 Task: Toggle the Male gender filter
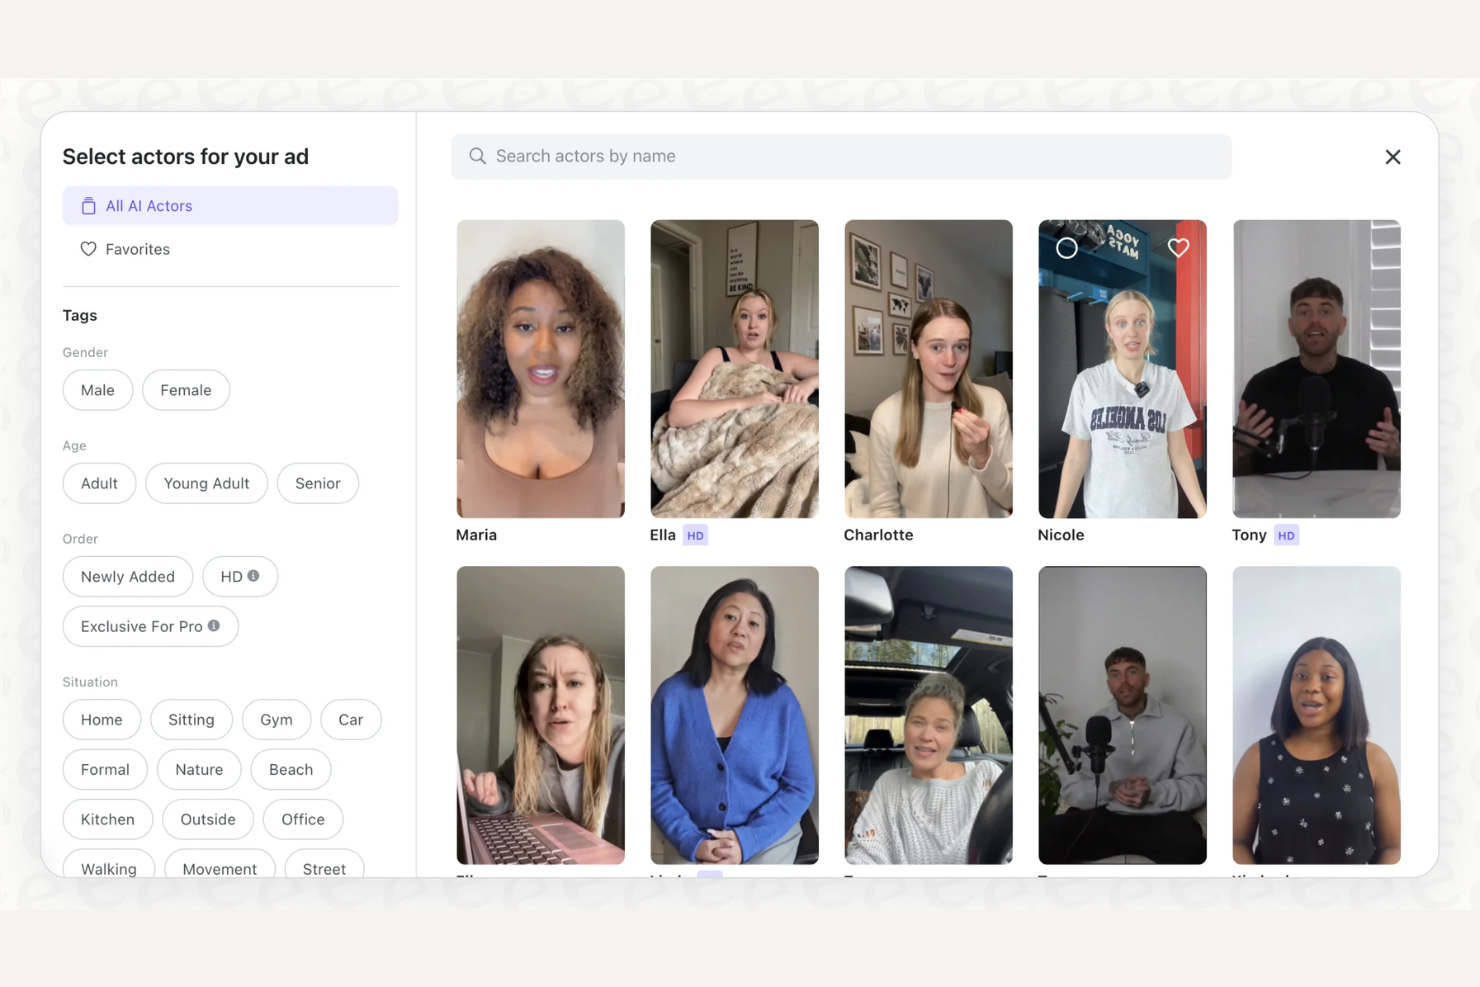97,390
